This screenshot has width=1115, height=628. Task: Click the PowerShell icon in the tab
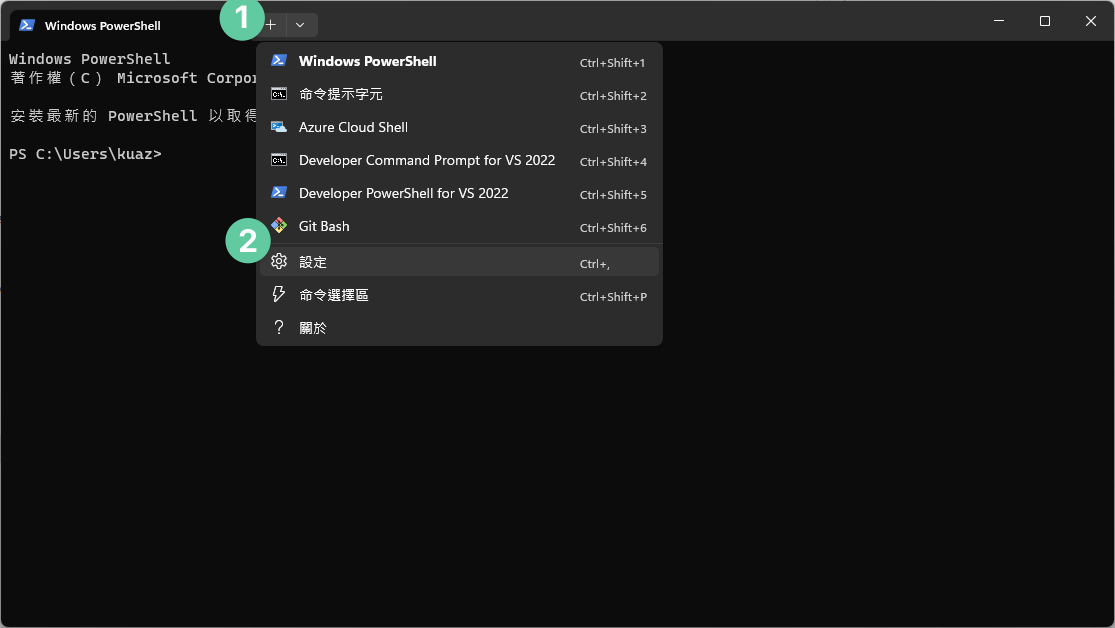coord(27,25)
